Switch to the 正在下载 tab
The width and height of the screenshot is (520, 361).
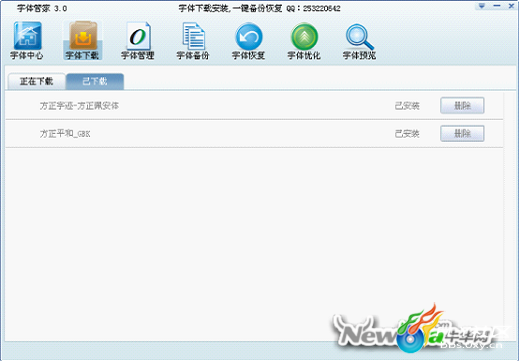point(36,81)
